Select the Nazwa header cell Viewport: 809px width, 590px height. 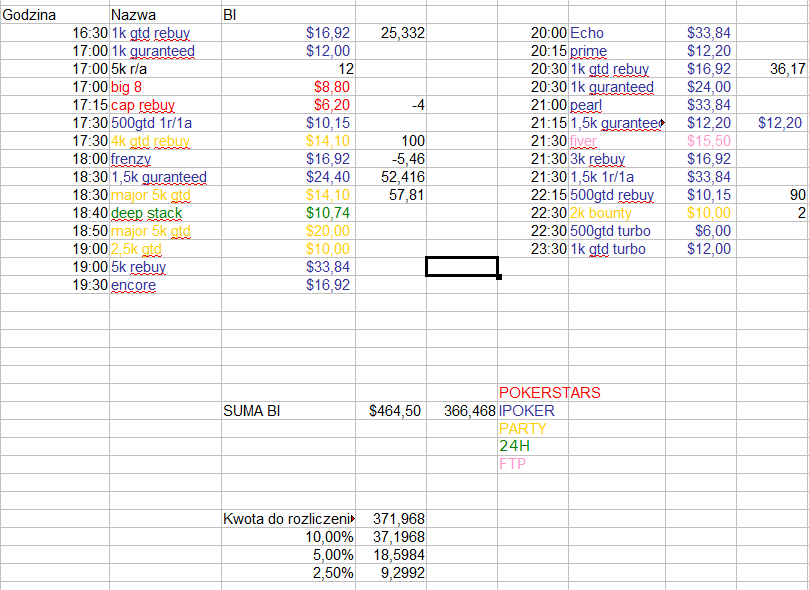(165, 15)
